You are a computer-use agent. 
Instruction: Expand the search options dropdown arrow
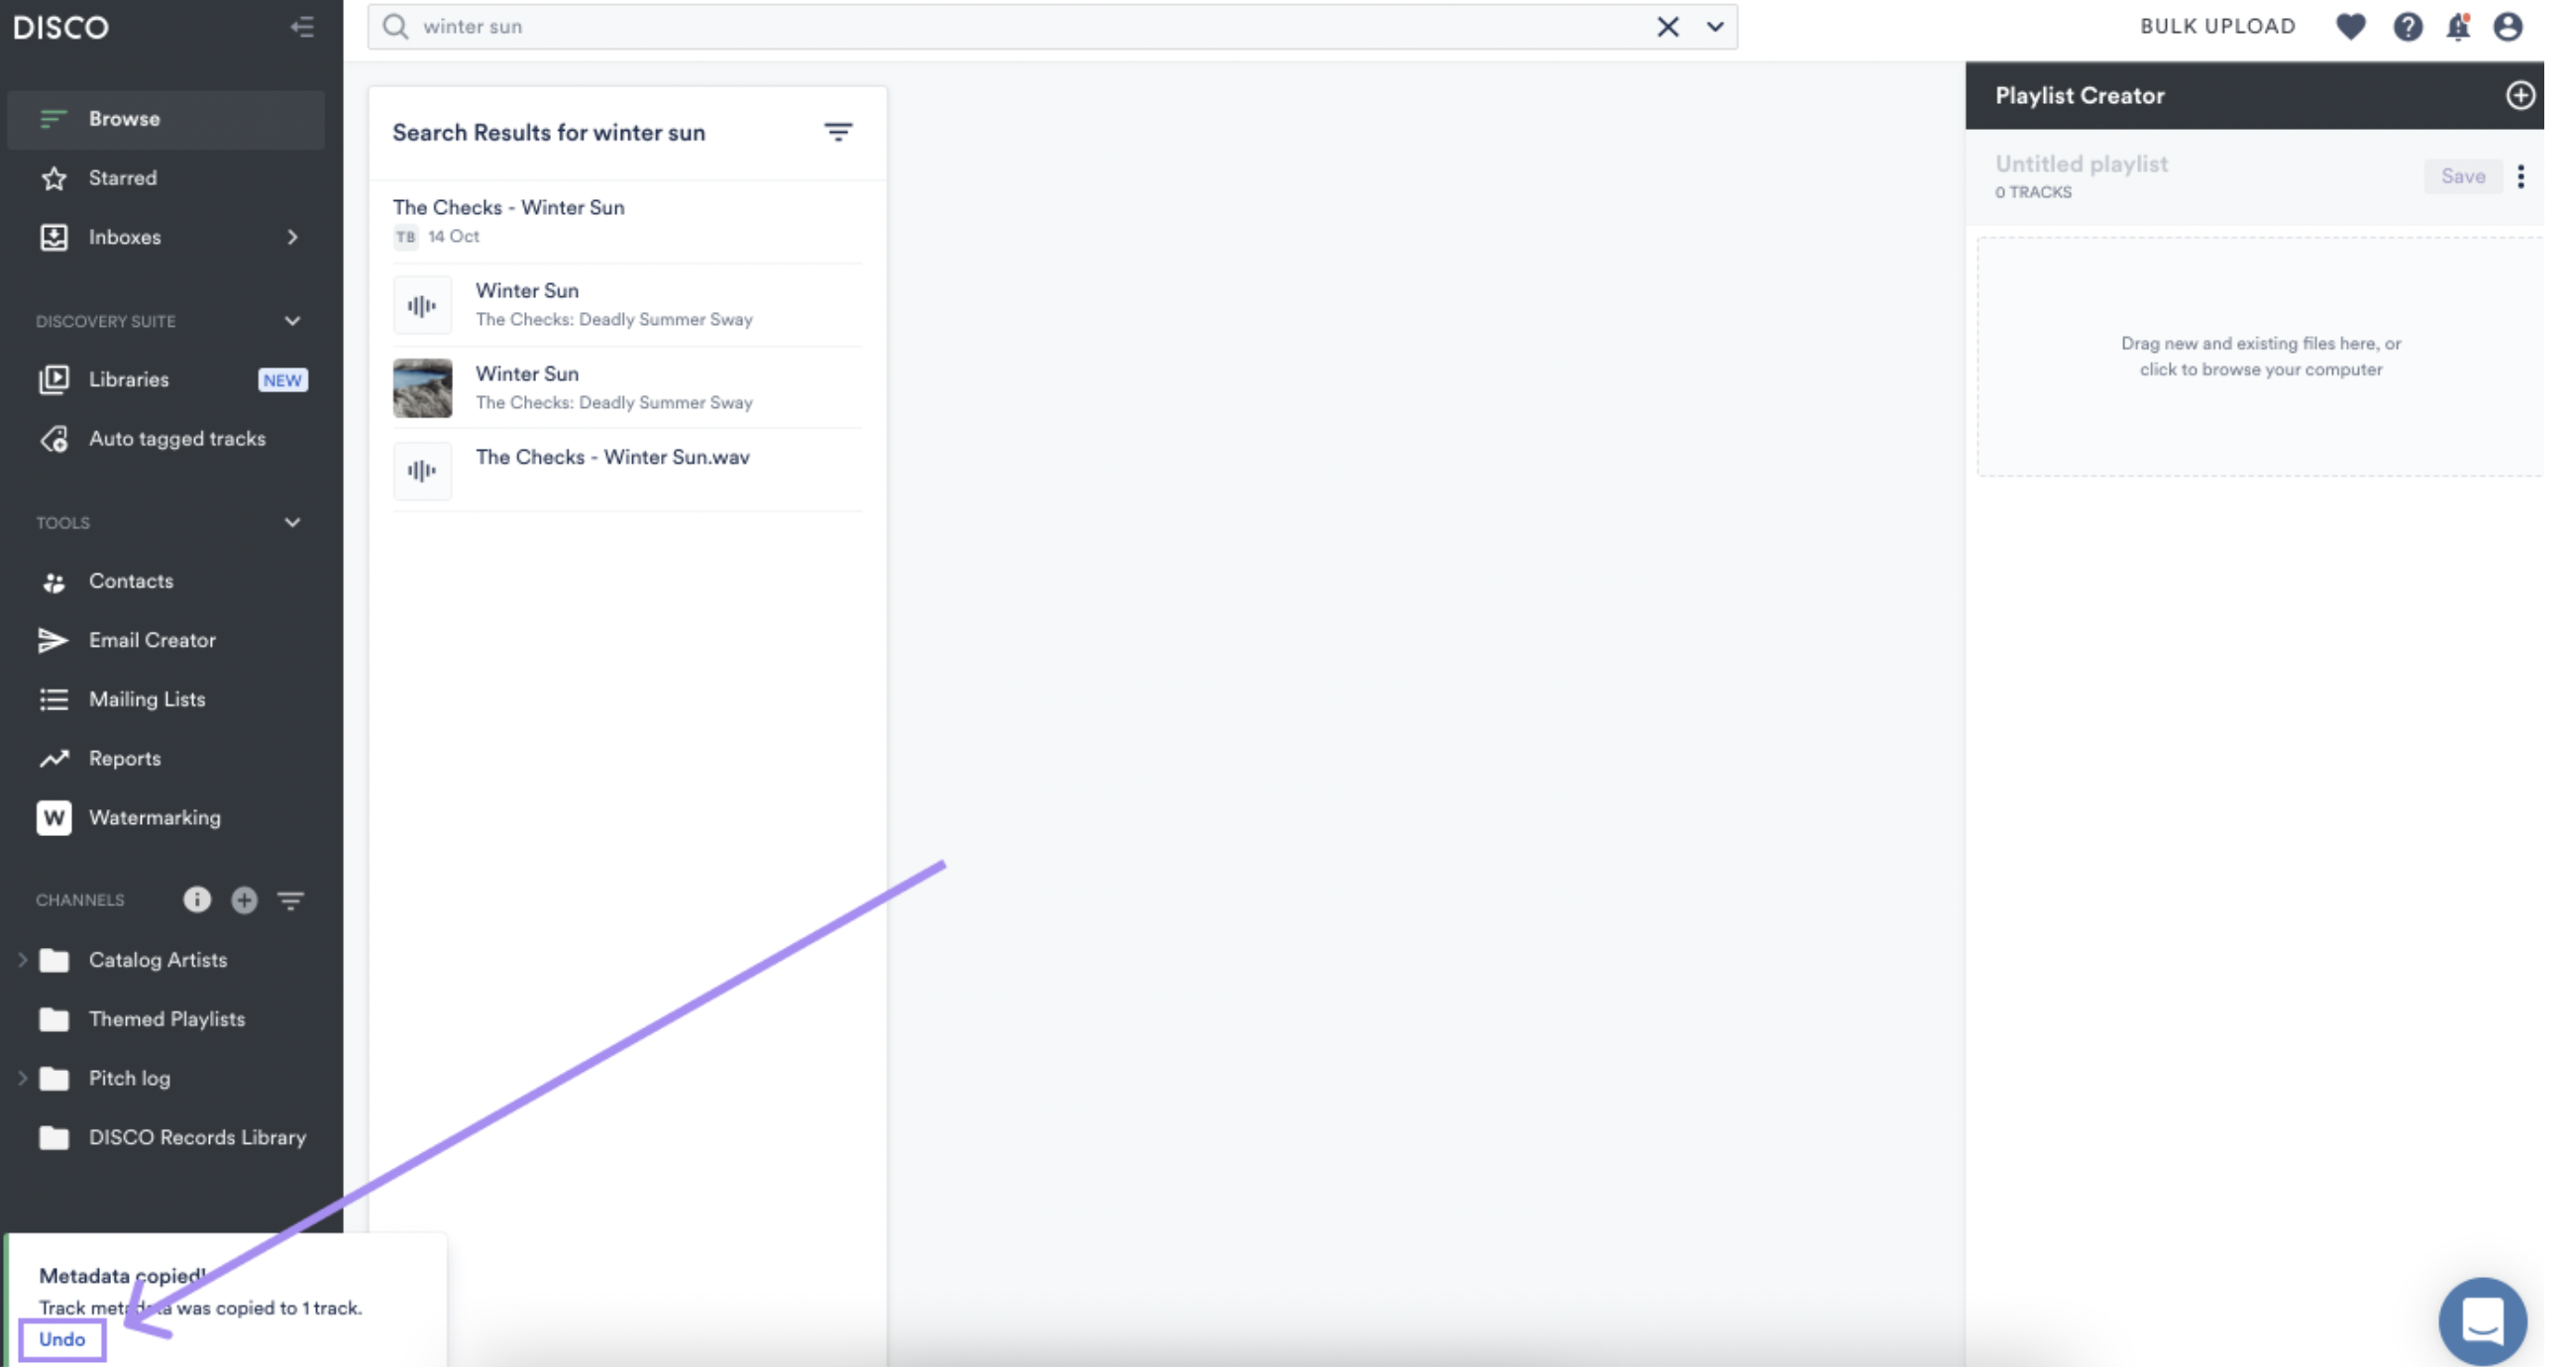click(1715, 27)
